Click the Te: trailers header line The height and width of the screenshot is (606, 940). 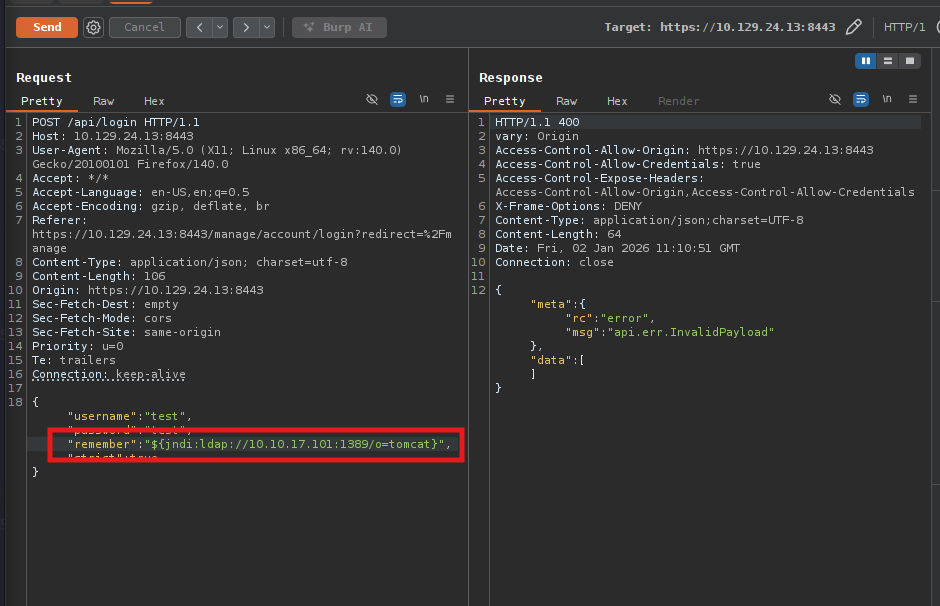click(x=74, y=360)
